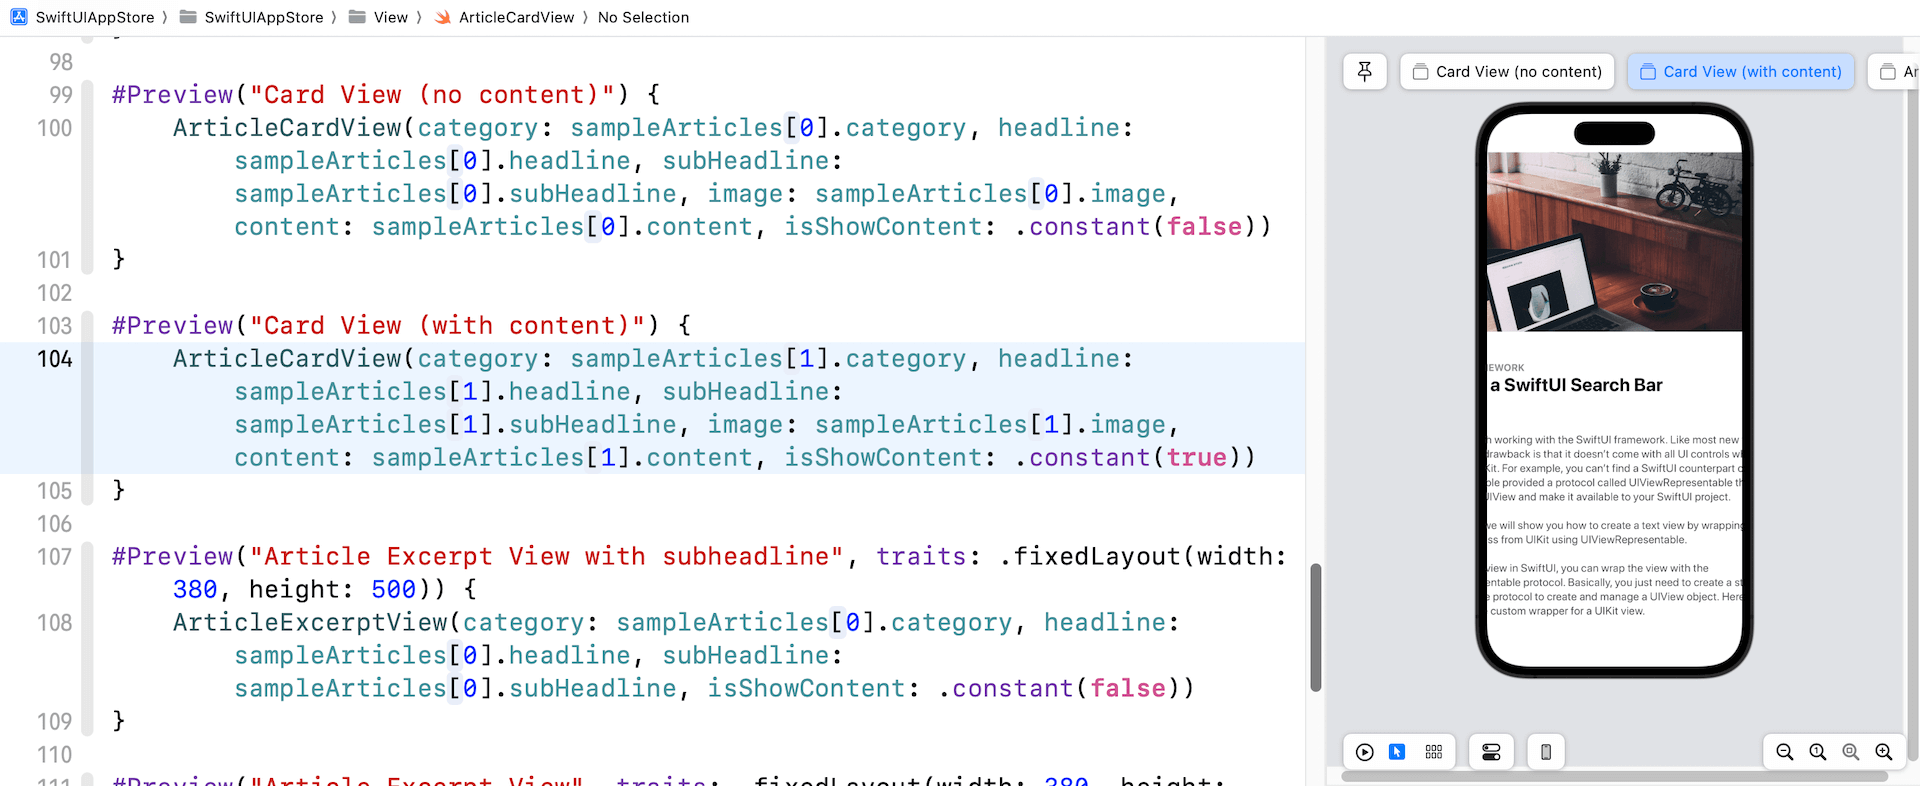Click line number 109 in the gutter
This screenshot has height=786, width=1920.
pyautogui.click(x=55, y=722)
